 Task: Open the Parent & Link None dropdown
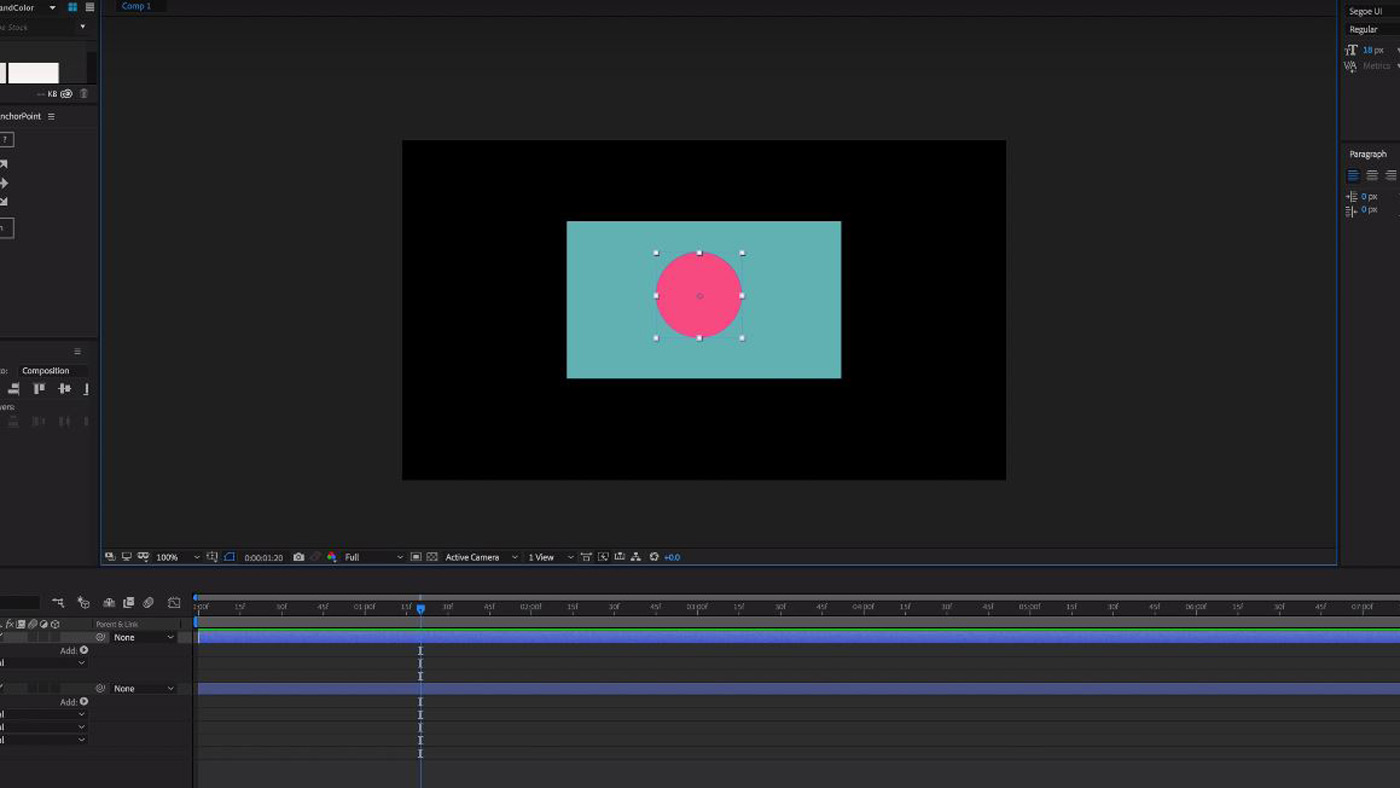coord(140,637)
